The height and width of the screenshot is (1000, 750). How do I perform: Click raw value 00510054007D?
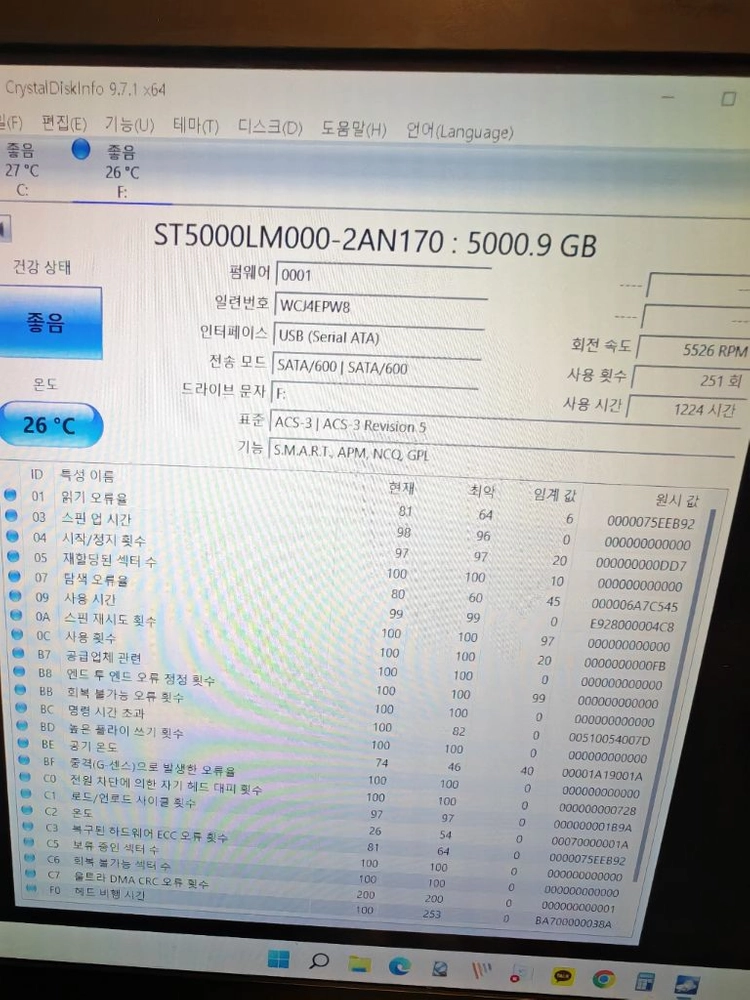click(609, 740)
